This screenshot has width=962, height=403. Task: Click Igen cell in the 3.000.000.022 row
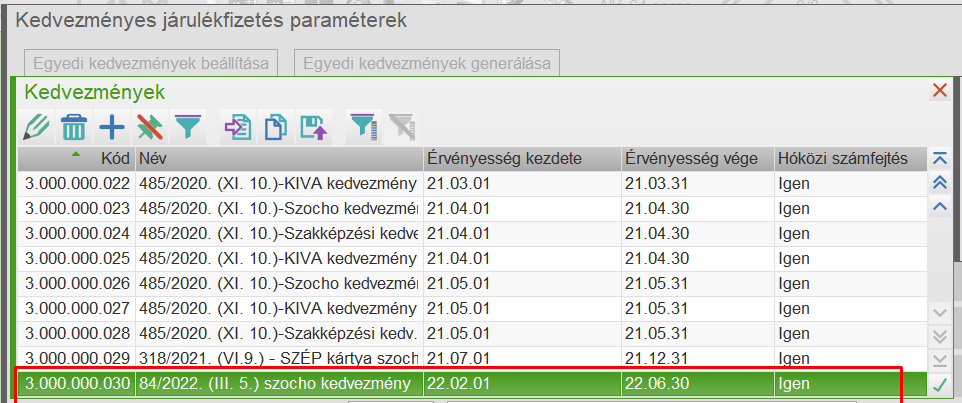click(x=851, y=183)
